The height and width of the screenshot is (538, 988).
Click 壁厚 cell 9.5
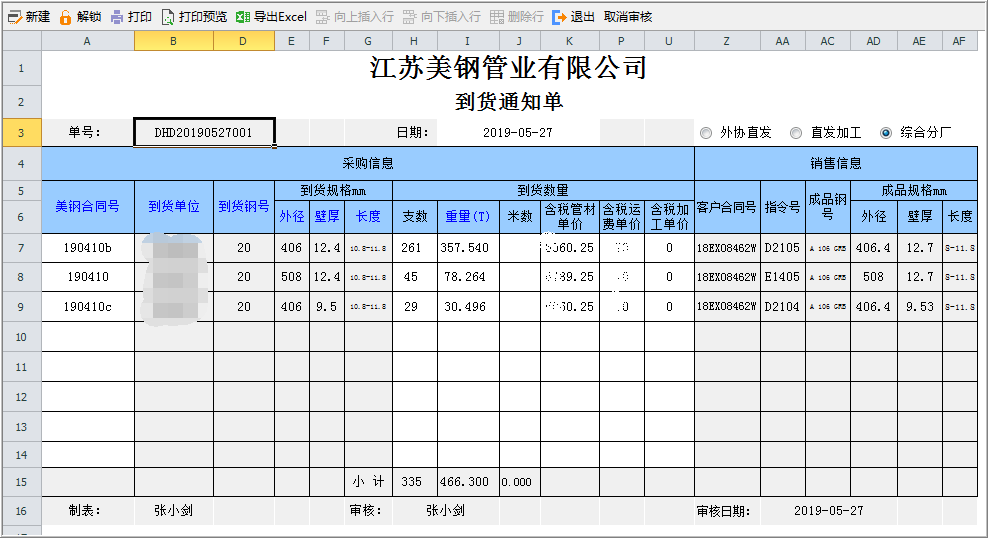point(326,307)
